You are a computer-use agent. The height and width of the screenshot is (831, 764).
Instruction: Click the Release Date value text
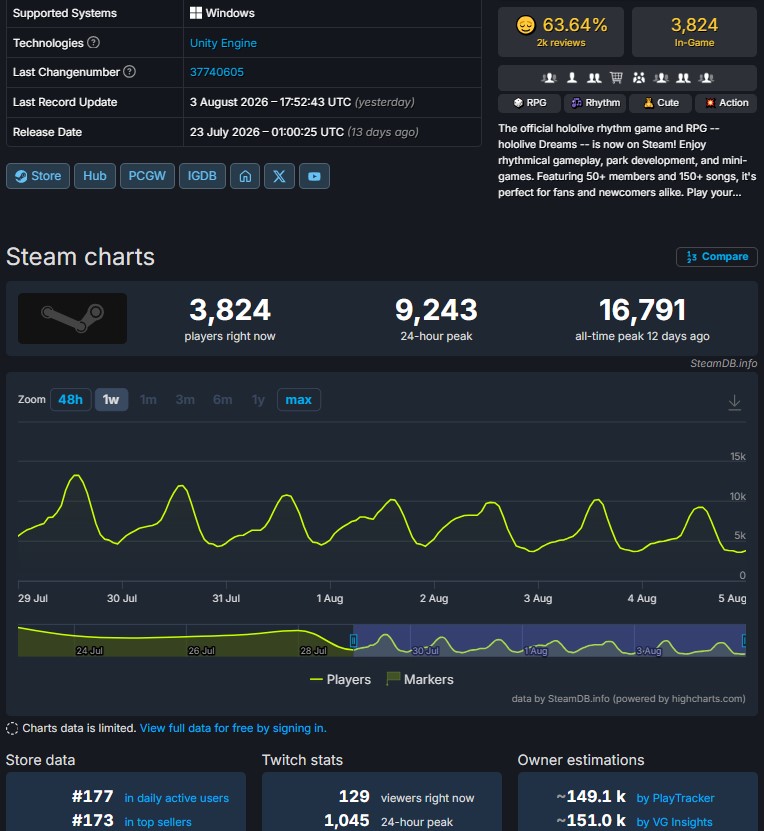(304, 132)
